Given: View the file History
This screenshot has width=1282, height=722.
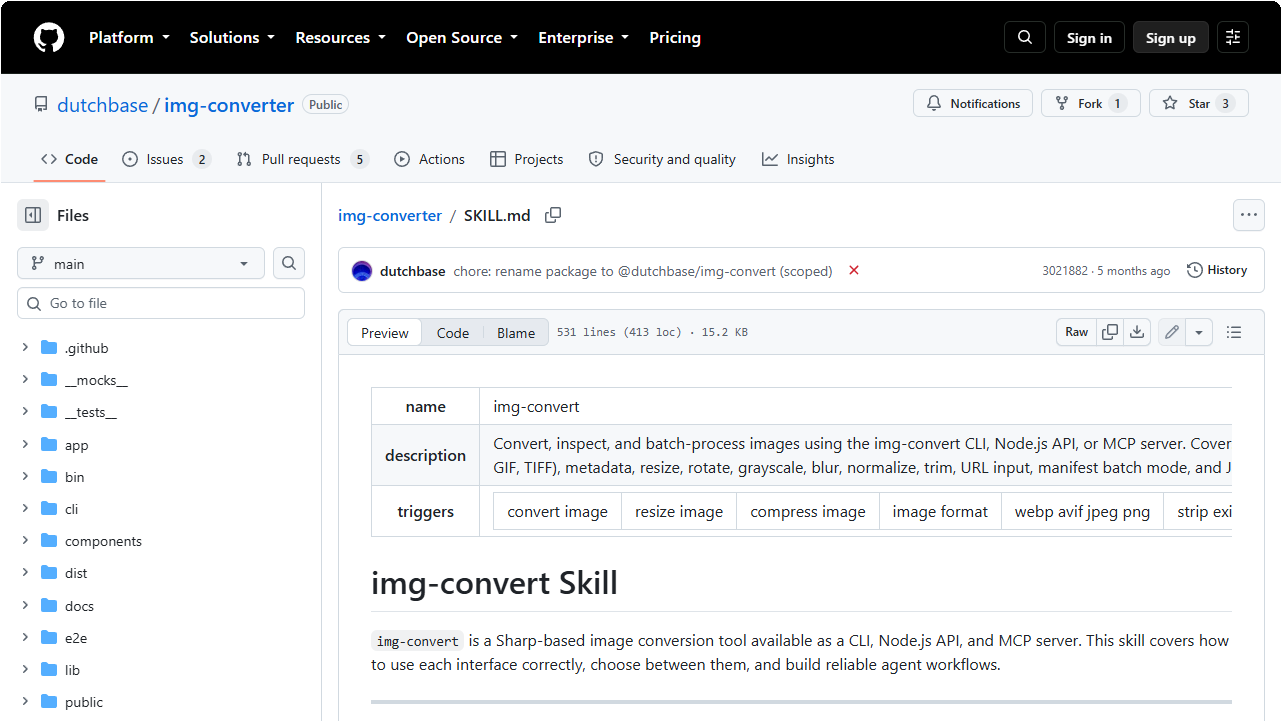Looking at the screenshot, I should tap(1217, 270).
